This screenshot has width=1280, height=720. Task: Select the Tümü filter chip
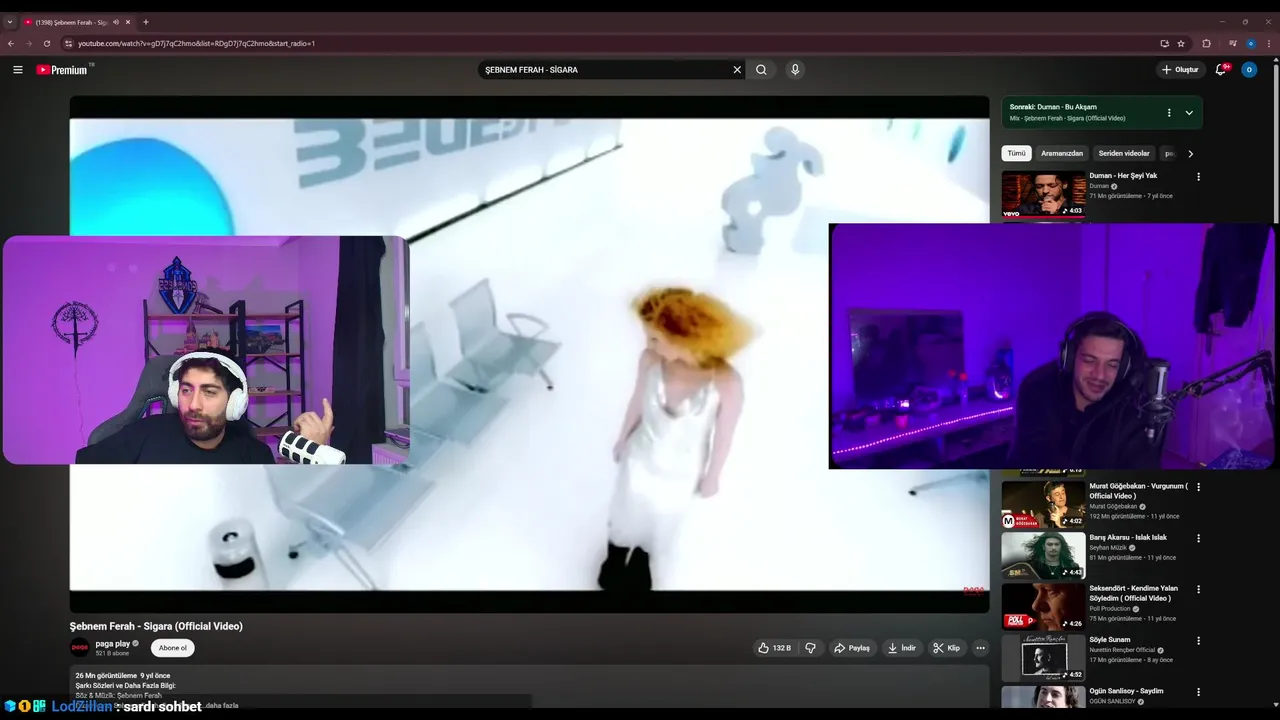pos(1016,153)
